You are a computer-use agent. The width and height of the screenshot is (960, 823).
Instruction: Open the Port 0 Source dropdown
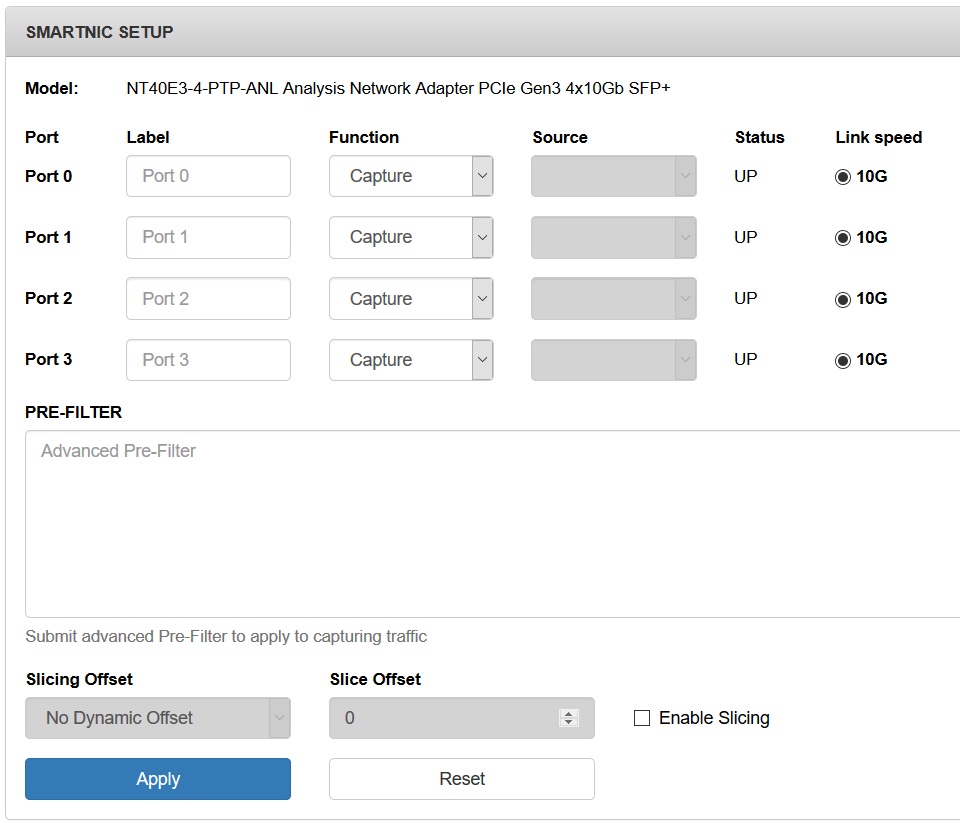click(613, 176)
